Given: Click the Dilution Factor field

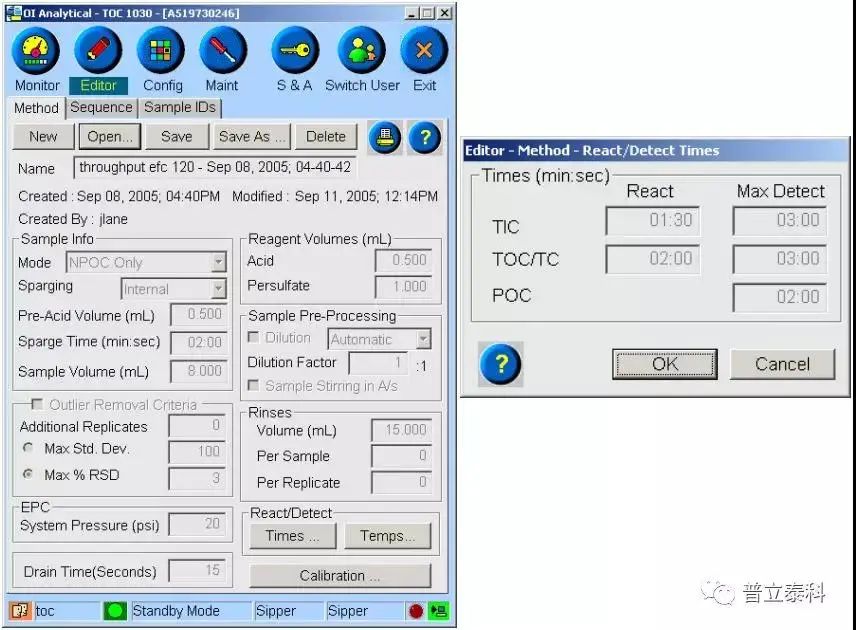Looking at the screenshot, I should [378, 362].
